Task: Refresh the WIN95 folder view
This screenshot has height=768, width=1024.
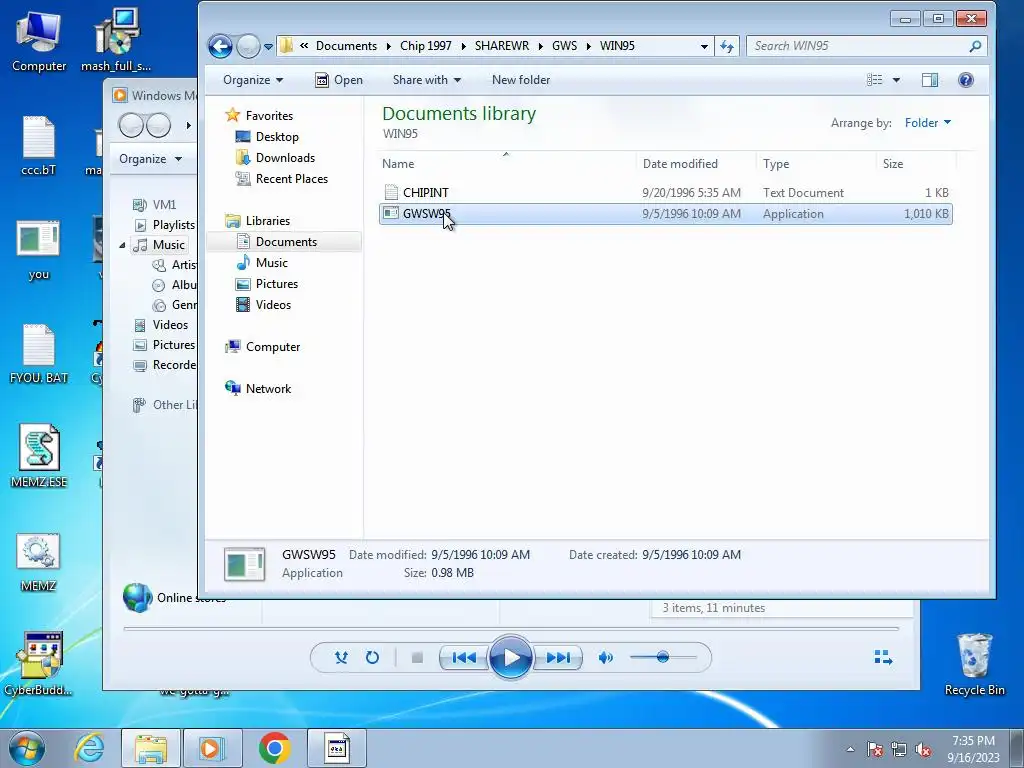Action: click(x=727, y=46)
